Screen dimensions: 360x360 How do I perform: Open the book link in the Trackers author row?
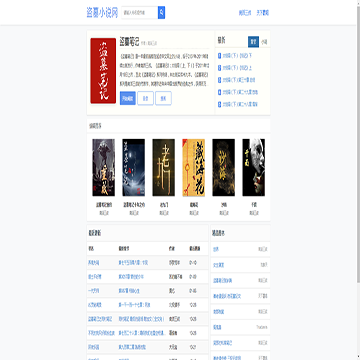(x=217, y=327)
